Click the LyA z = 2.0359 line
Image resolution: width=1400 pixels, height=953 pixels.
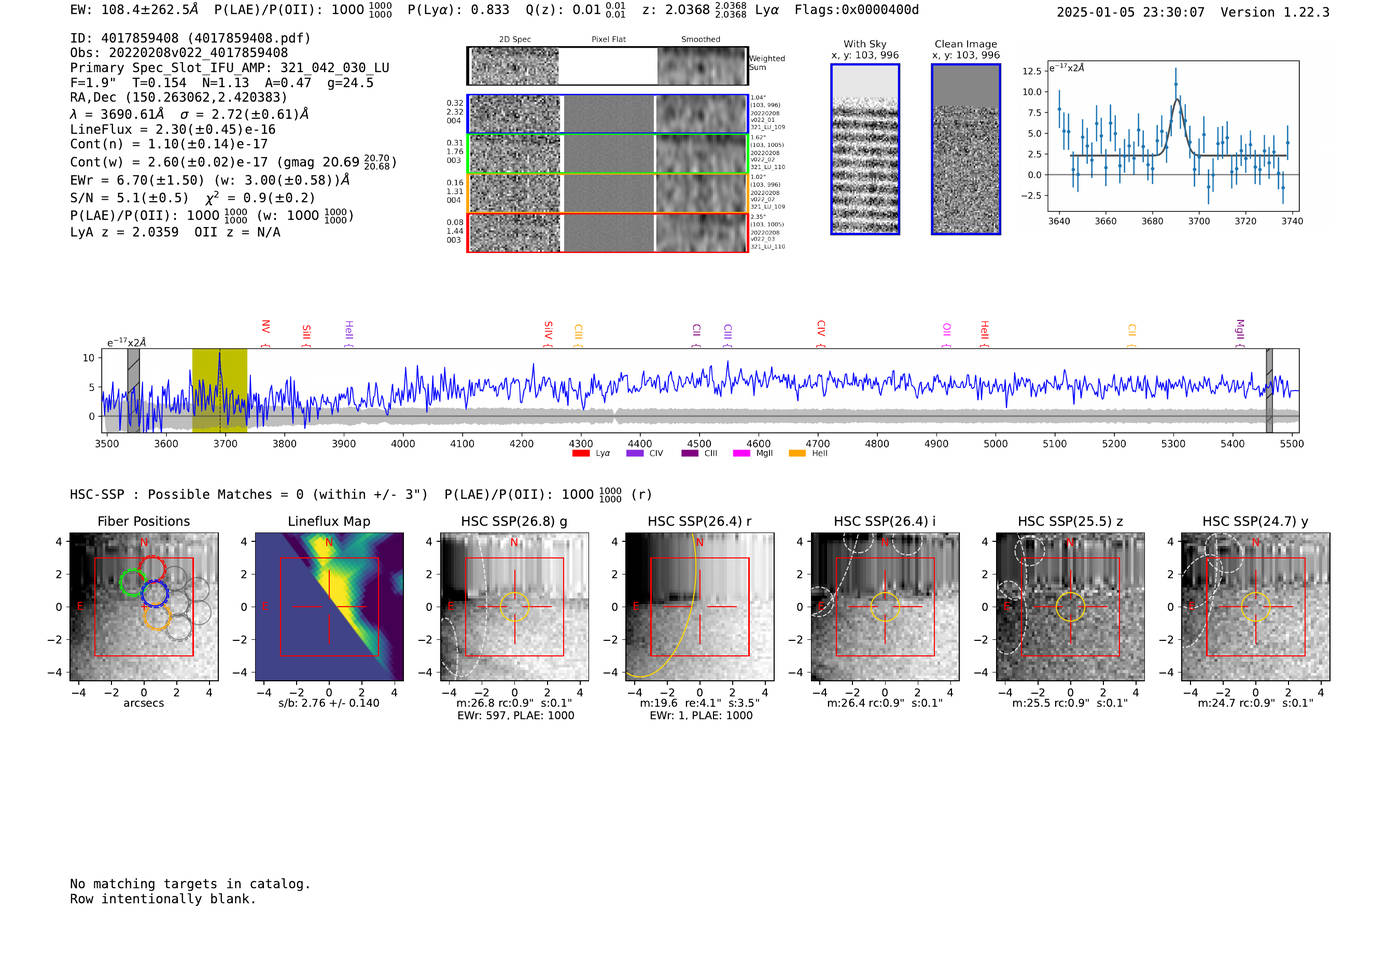(175, 232)
